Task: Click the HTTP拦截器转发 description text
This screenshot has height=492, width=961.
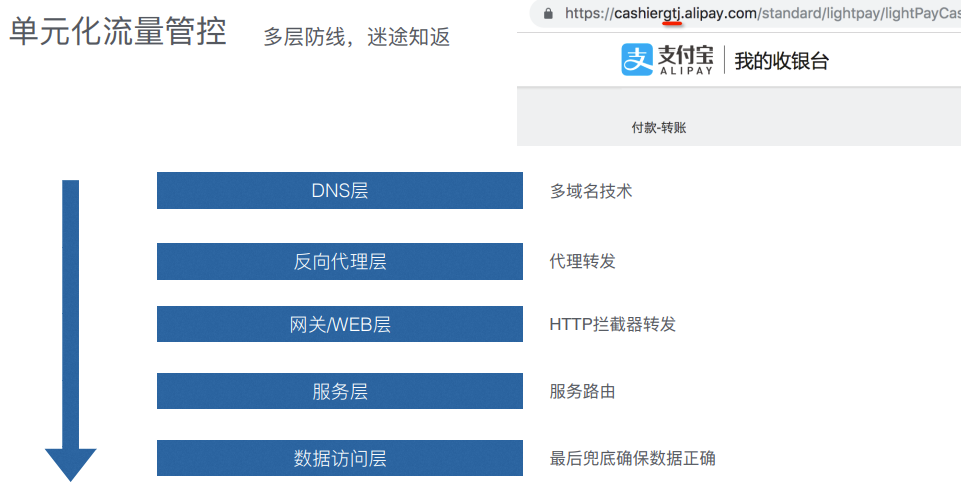Action: (612, 324)
